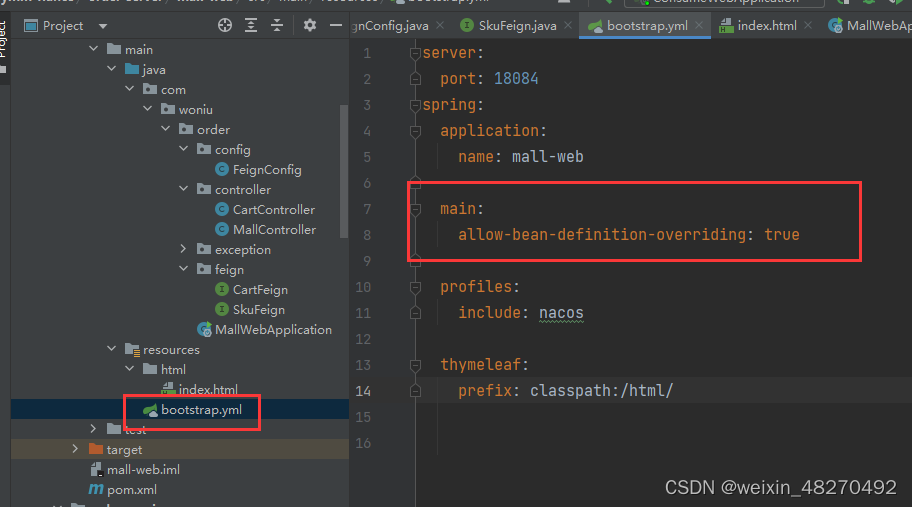Collapse the com package
The height and width of the screenshot is (507, 912).
coord(130,89)
